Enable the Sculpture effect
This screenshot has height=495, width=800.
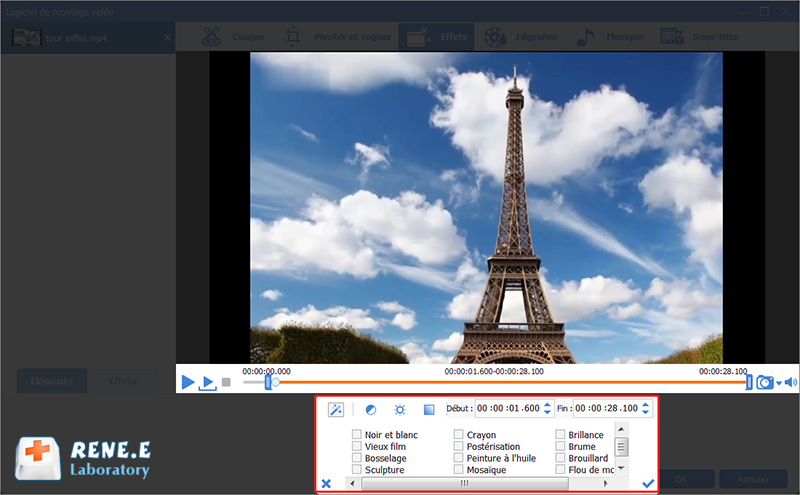(x=357, y=469)
